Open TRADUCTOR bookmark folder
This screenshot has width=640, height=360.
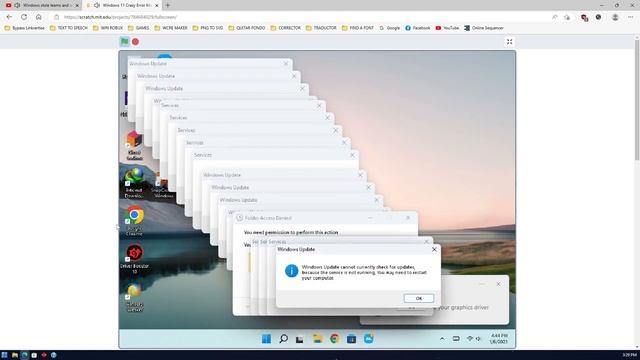pos(321,28)
